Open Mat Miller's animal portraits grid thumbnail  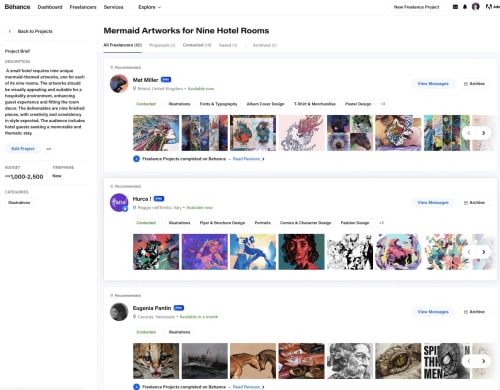pos(350,133)
